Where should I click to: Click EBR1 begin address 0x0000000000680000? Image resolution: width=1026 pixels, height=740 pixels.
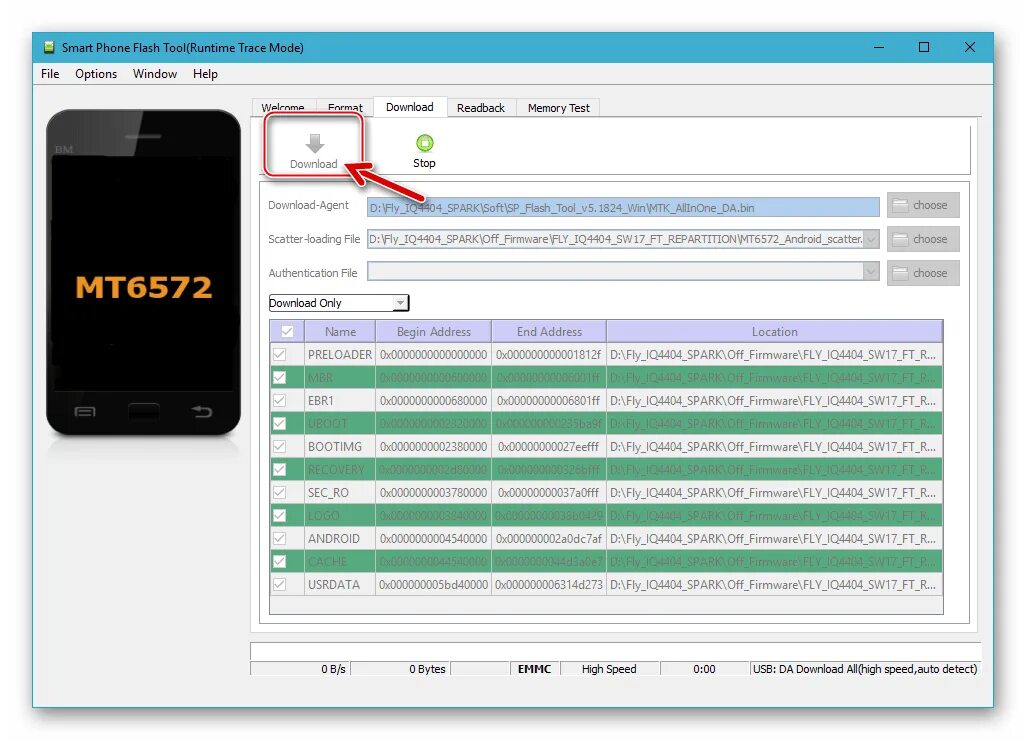[433, 400]
